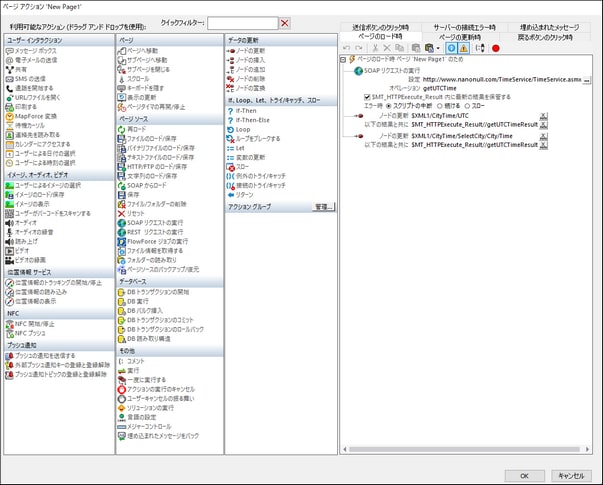
Task: Click the red record button in toolbar
Action: coord(495,47)
